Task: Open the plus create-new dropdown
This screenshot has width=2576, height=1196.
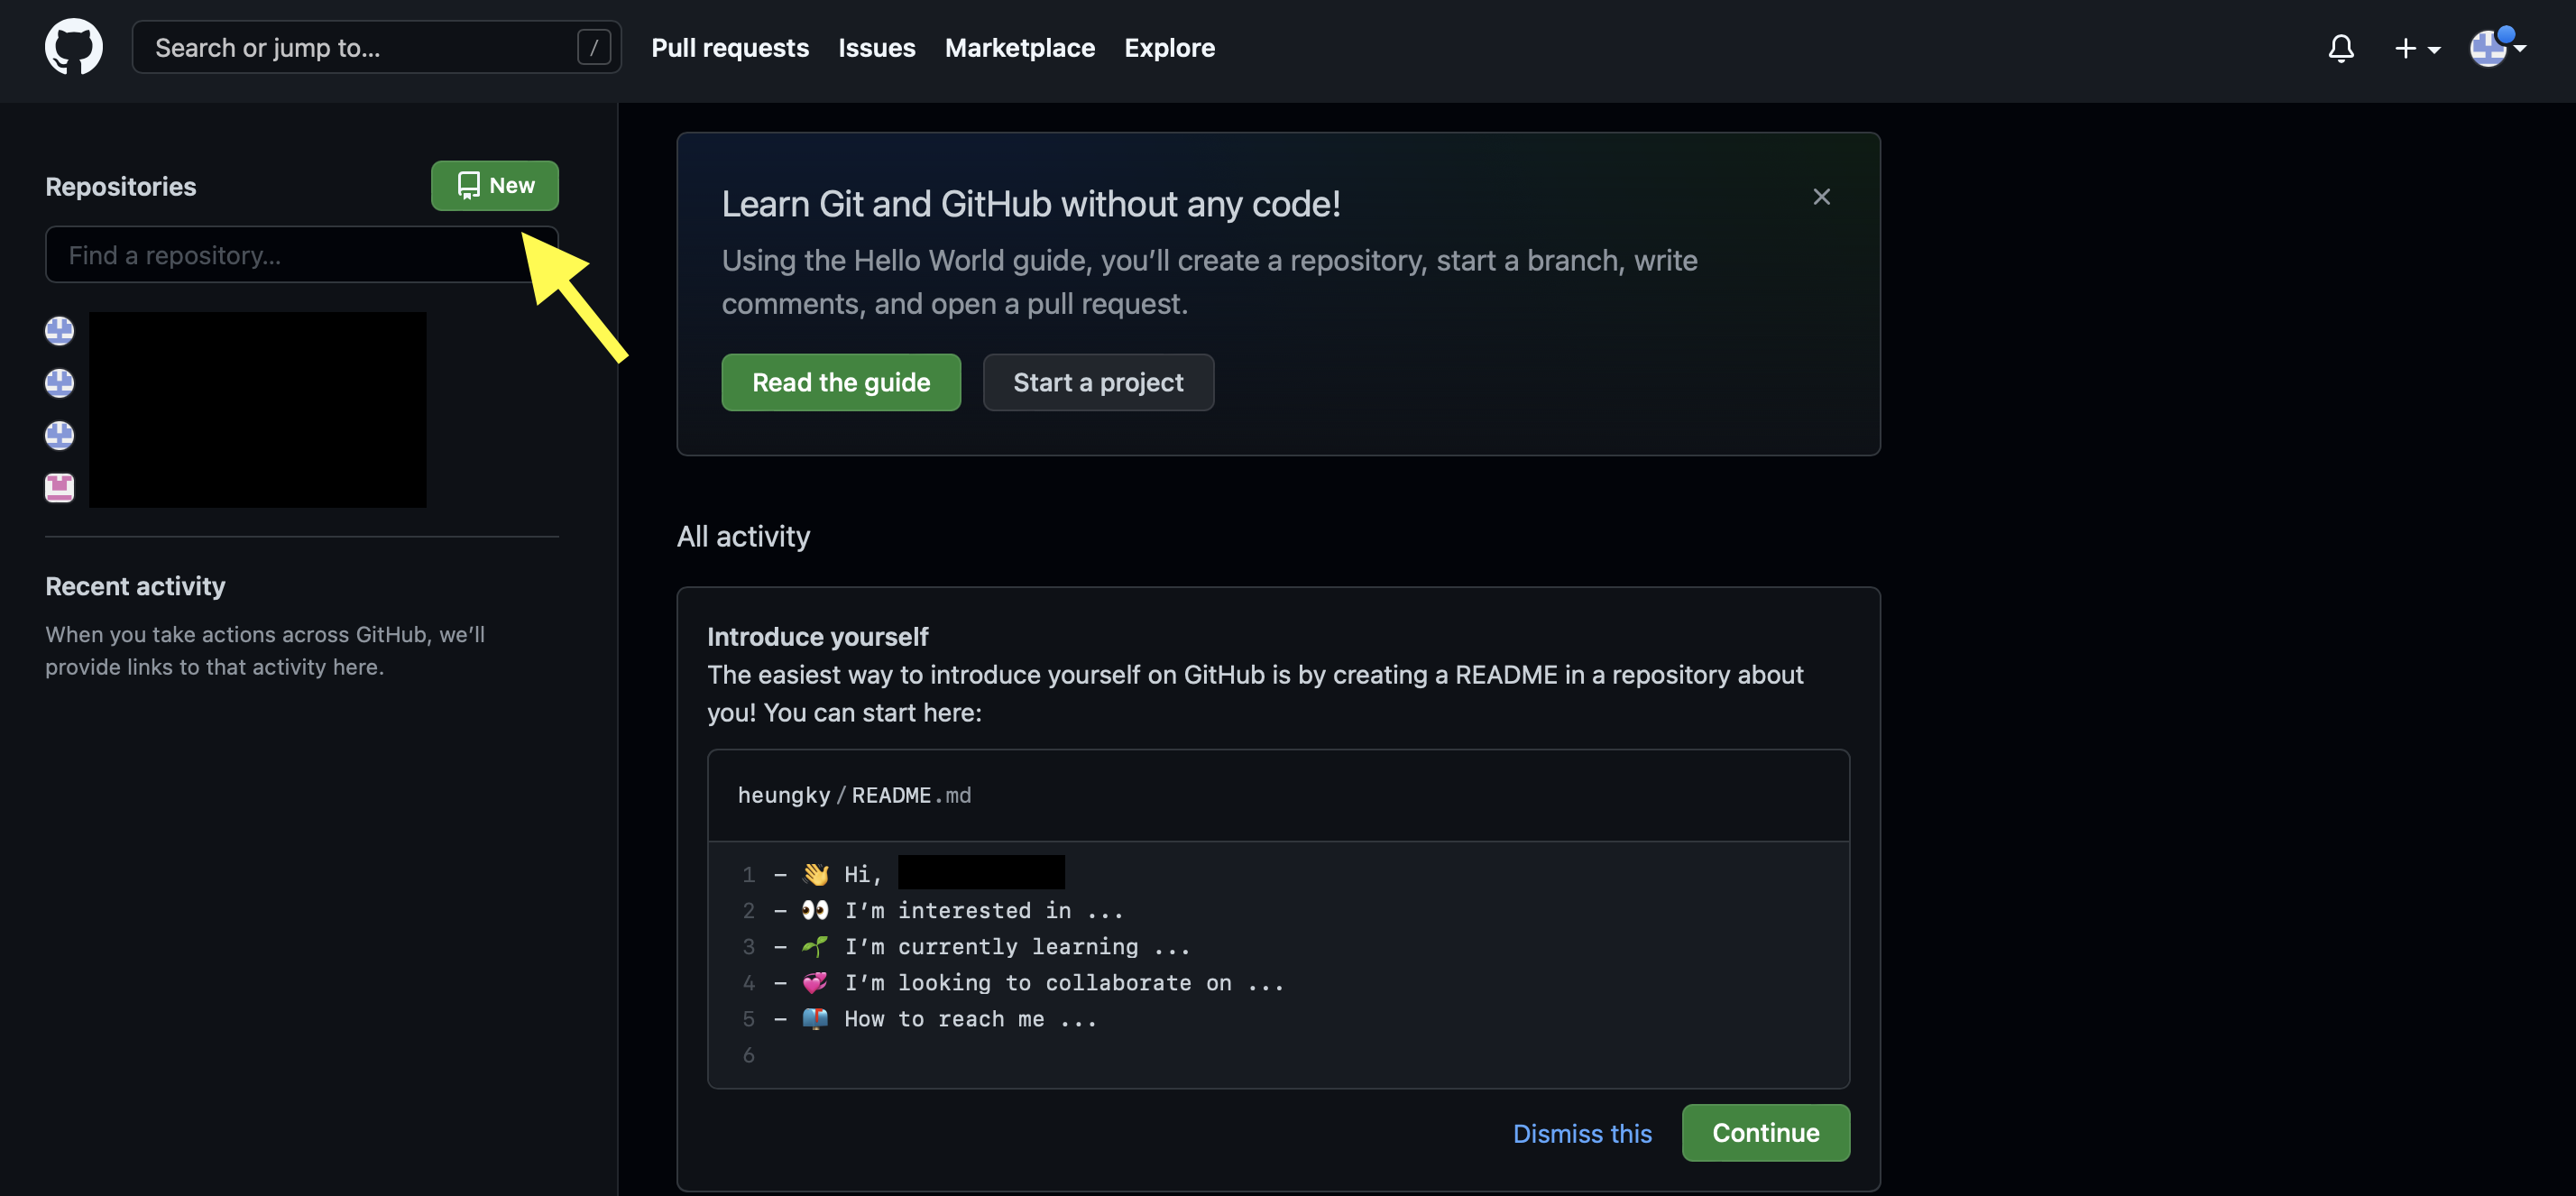Action: click(x=2417, y=48)
